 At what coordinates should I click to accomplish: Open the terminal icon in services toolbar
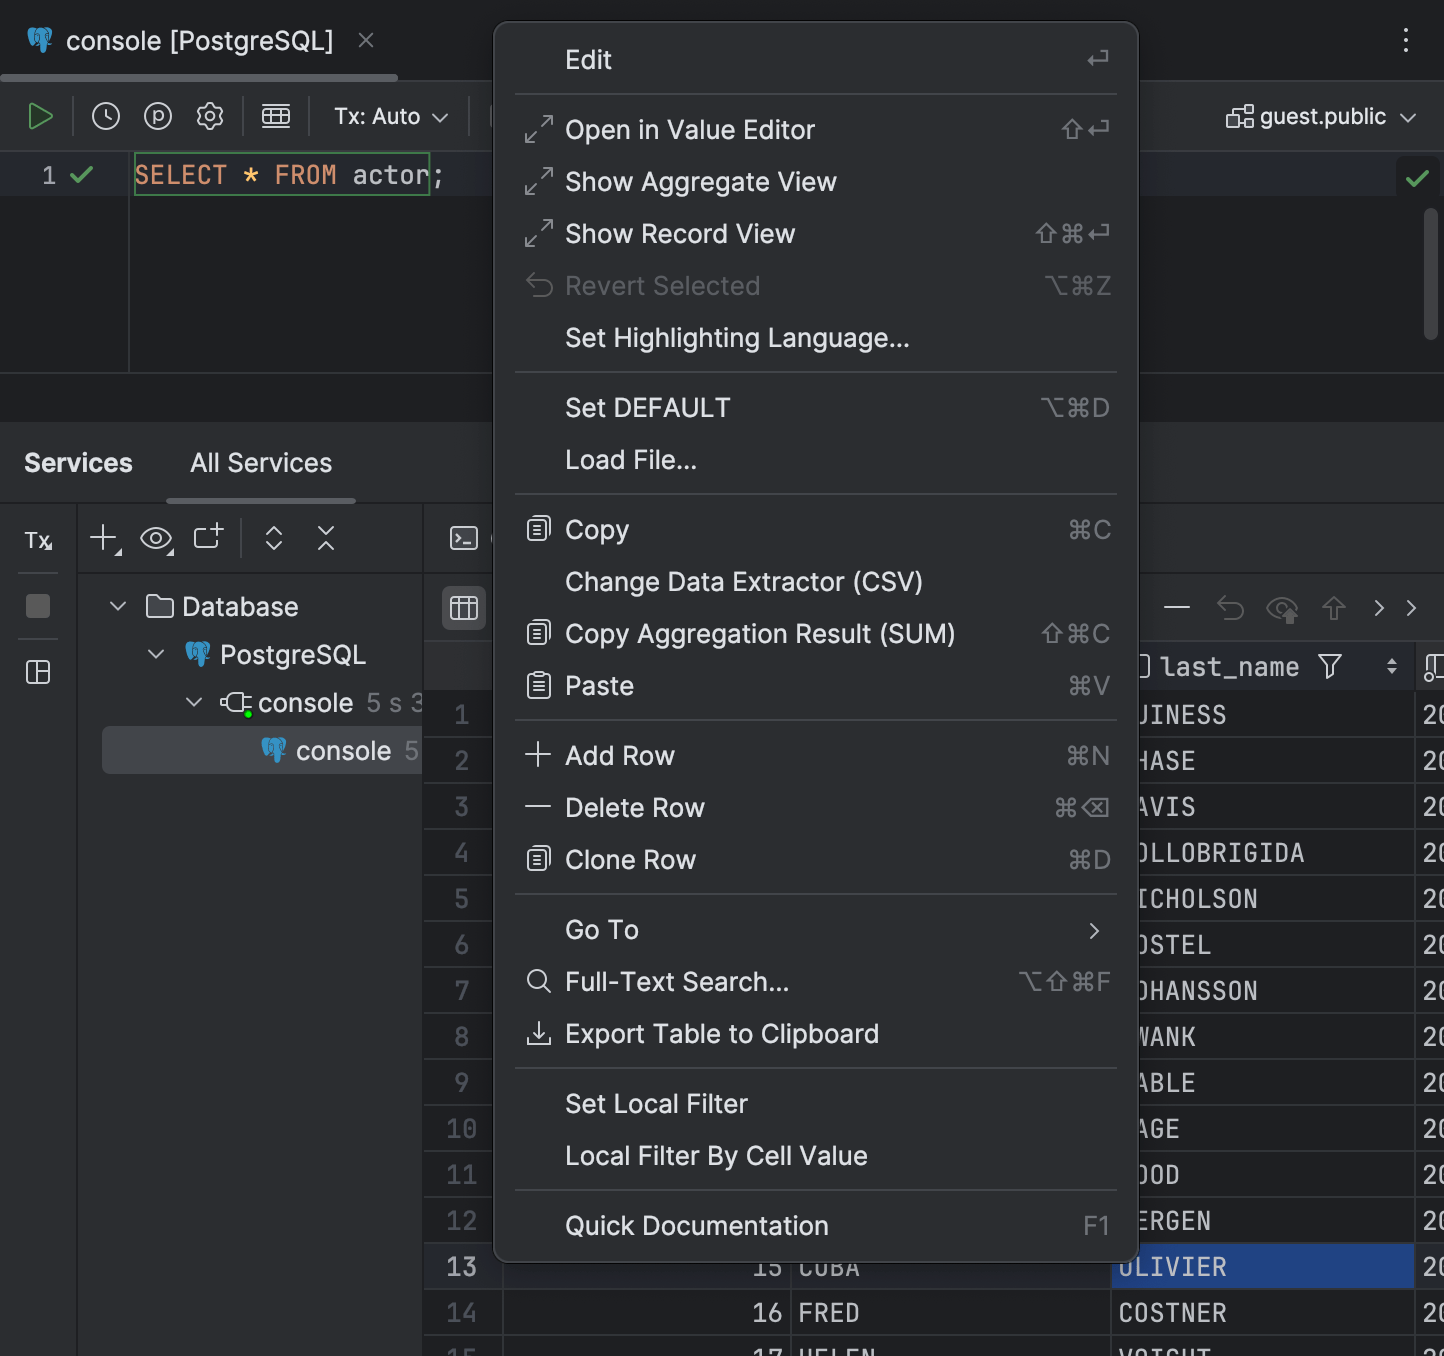coord(463,538)
